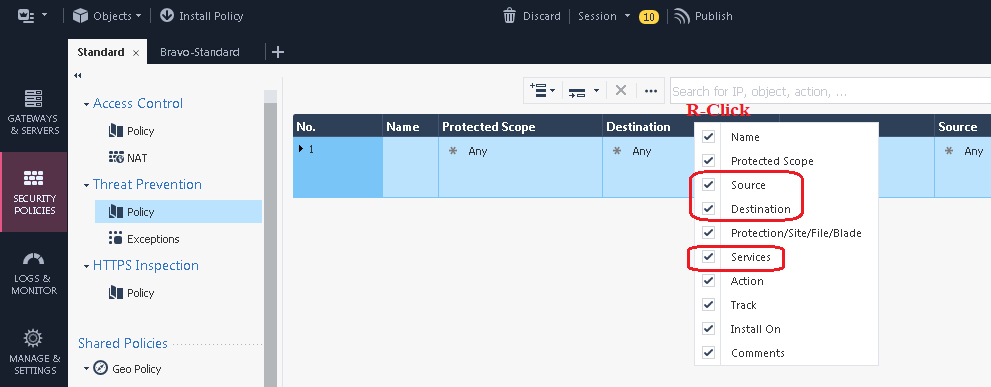
Task: Click the Protected Scope column header
Action: tap(520, 126)
